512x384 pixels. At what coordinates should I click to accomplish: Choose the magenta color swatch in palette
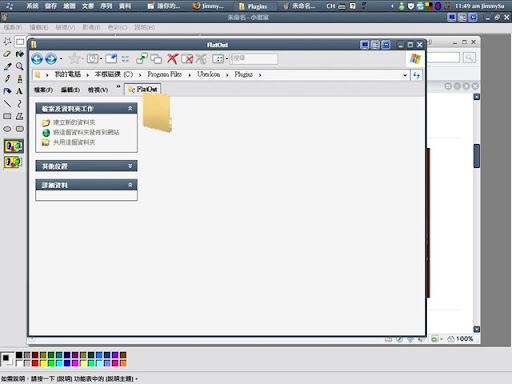click(75, 363)
